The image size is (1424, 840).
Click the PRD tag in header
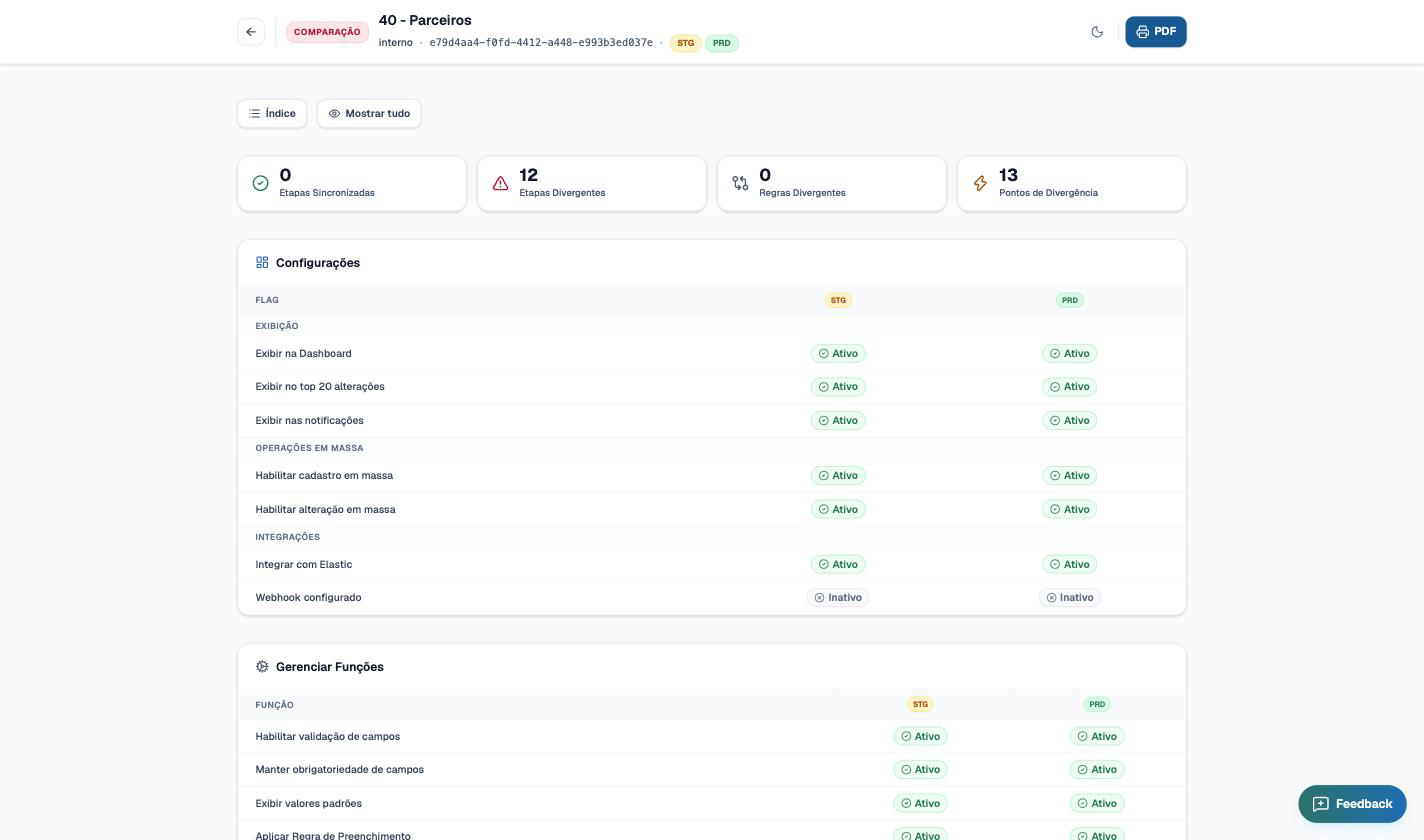point(721,43)
